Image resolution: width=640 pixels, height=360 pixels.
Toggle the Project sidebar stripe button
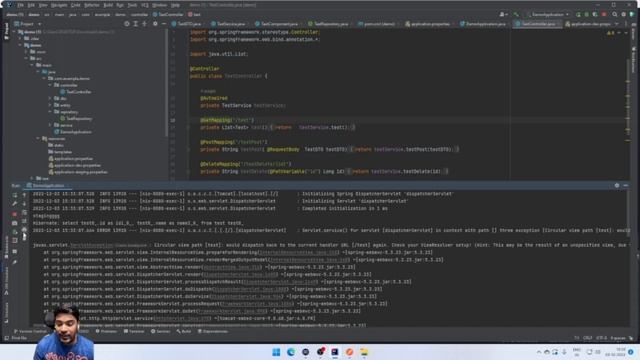[6, 31]
